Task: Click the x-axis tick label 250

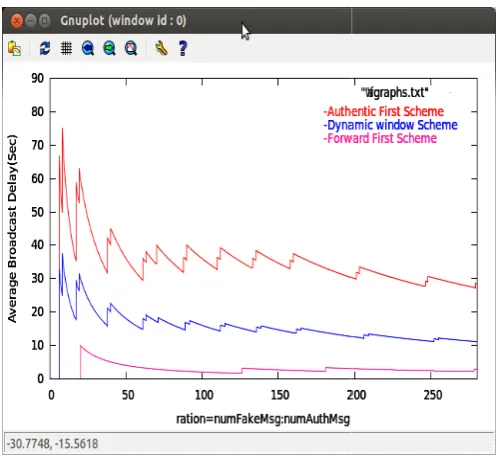Action: pyautogui.click(x=433, y=395)
